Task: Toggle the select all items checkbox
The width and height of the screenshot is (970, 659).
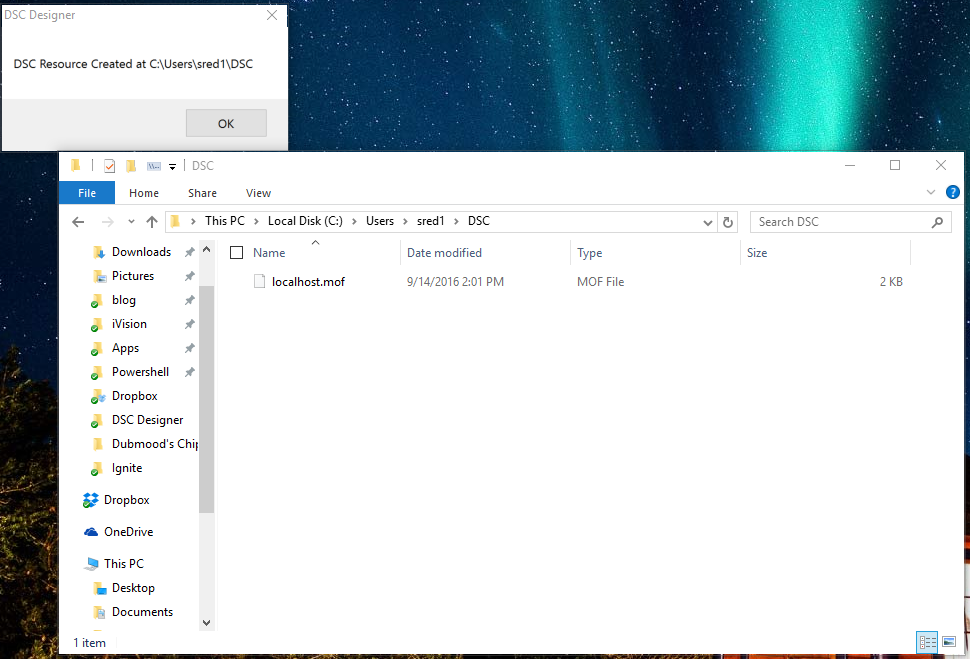Action: point(236,252)
